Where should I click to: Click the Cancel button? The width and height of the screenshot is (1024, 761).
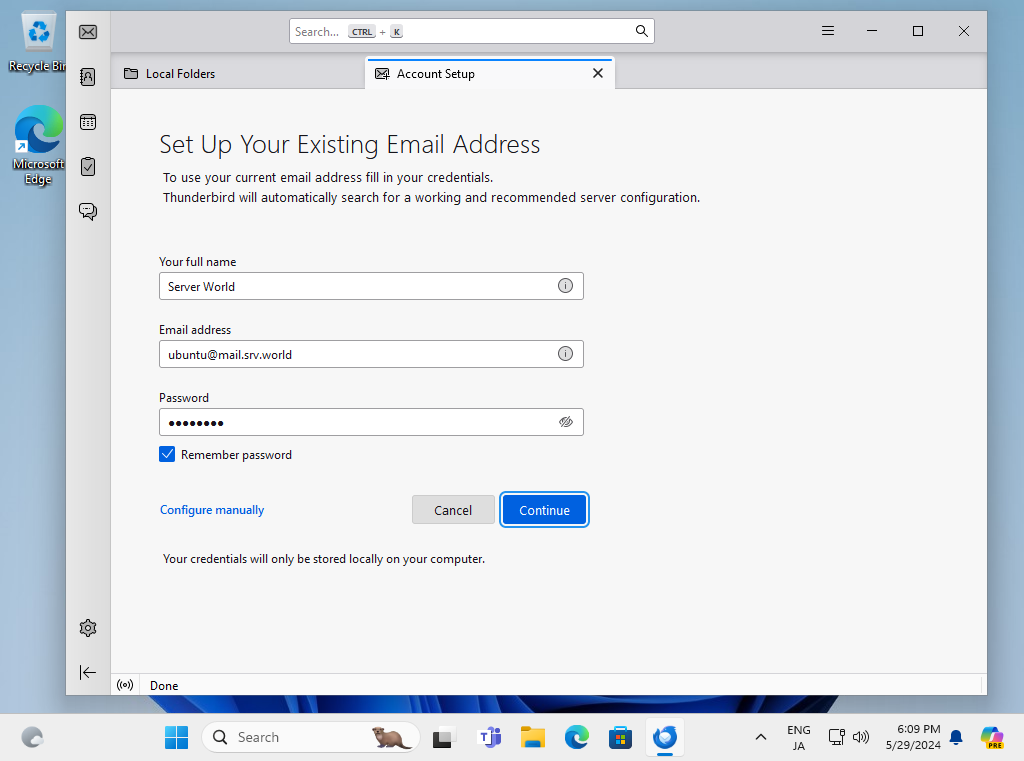[453, 510]
